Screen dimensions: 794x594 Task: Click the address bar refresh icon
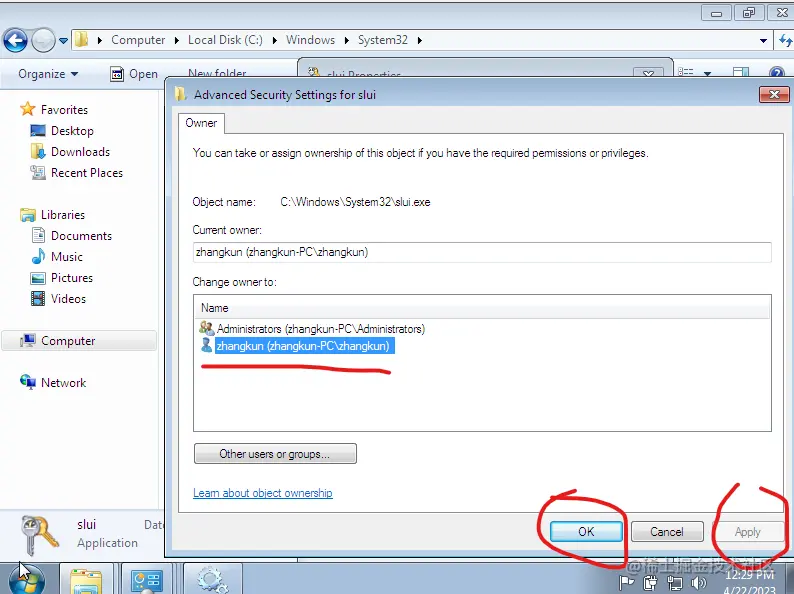[x=785, y=40]
